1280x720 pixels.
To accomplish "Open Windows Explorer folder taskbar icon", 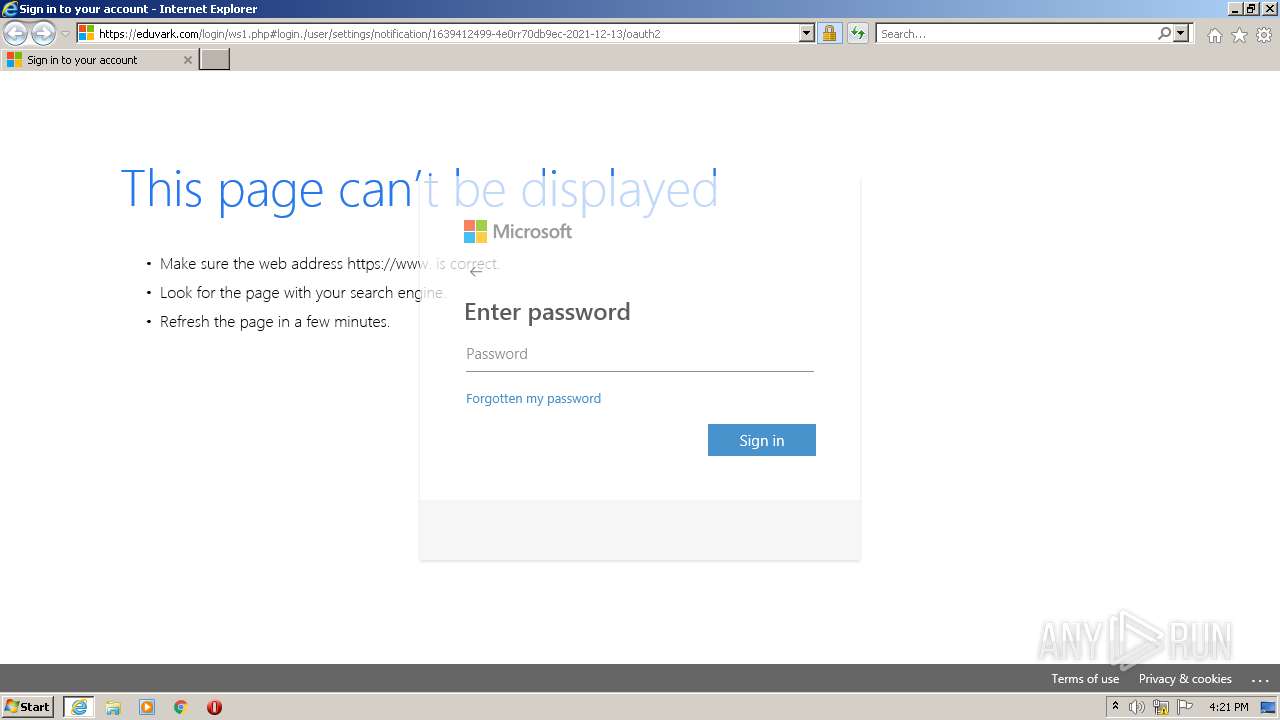I will [x=113, y=707].
